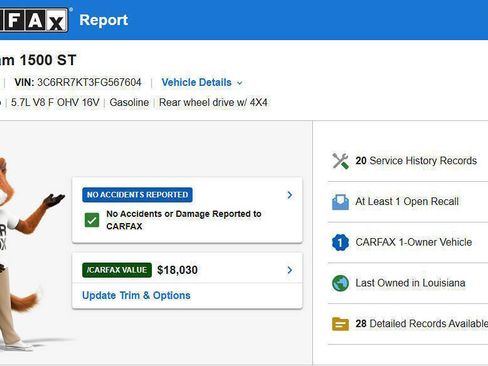Viewport: 488px width, 366px height.
Task: Click the Update Trim & Options link
Action: pos(136,295)
